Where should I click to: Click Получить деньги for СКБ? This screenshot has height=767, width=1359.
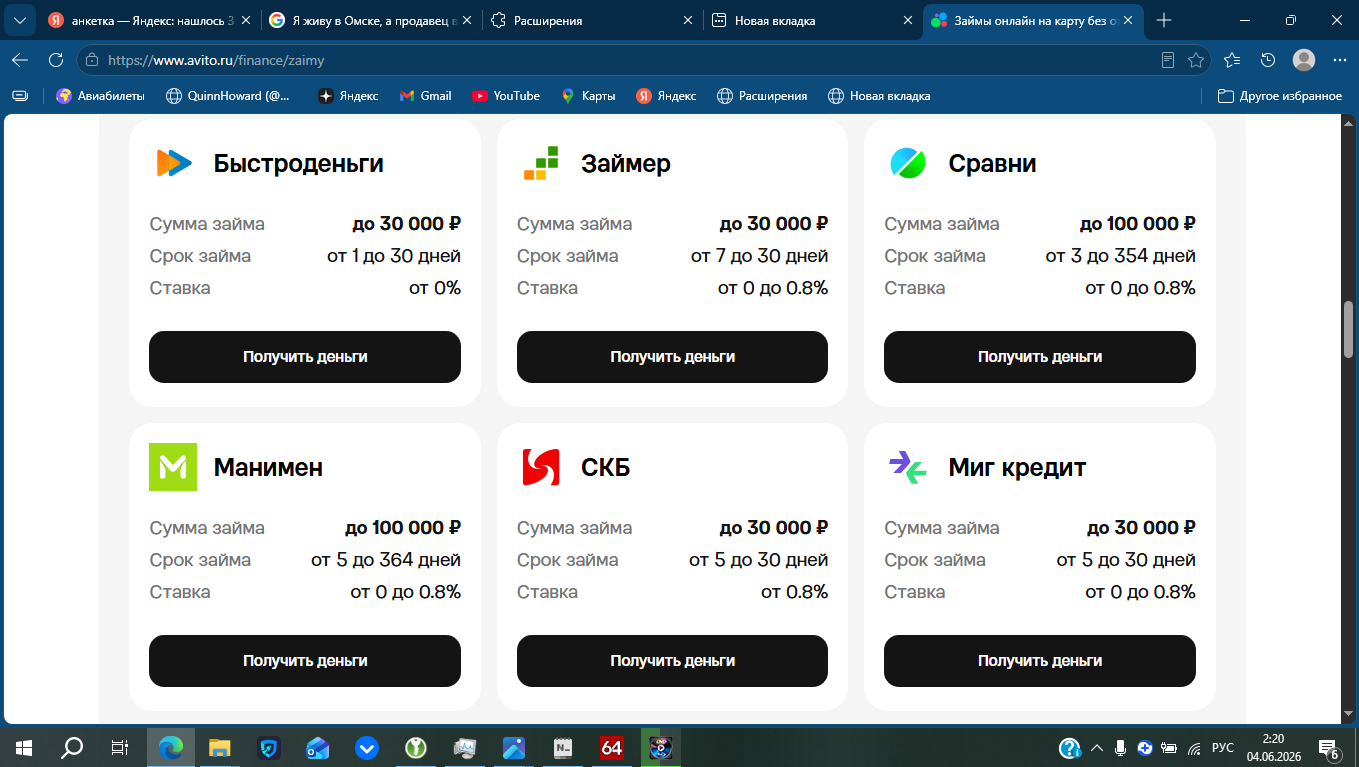tap(672, 660)
